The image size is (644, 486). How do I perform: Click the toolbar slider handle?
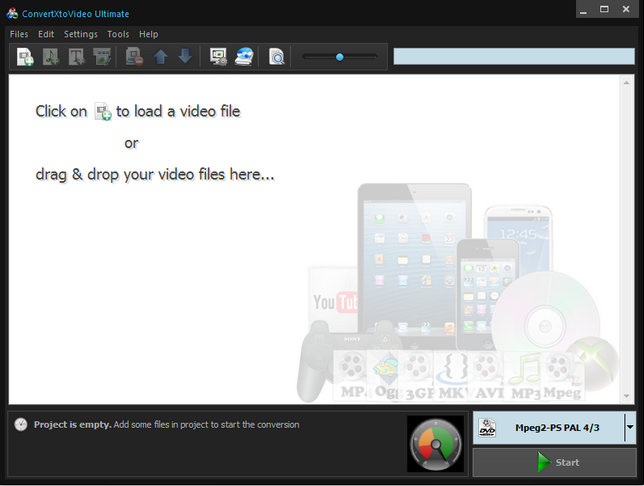340,57
